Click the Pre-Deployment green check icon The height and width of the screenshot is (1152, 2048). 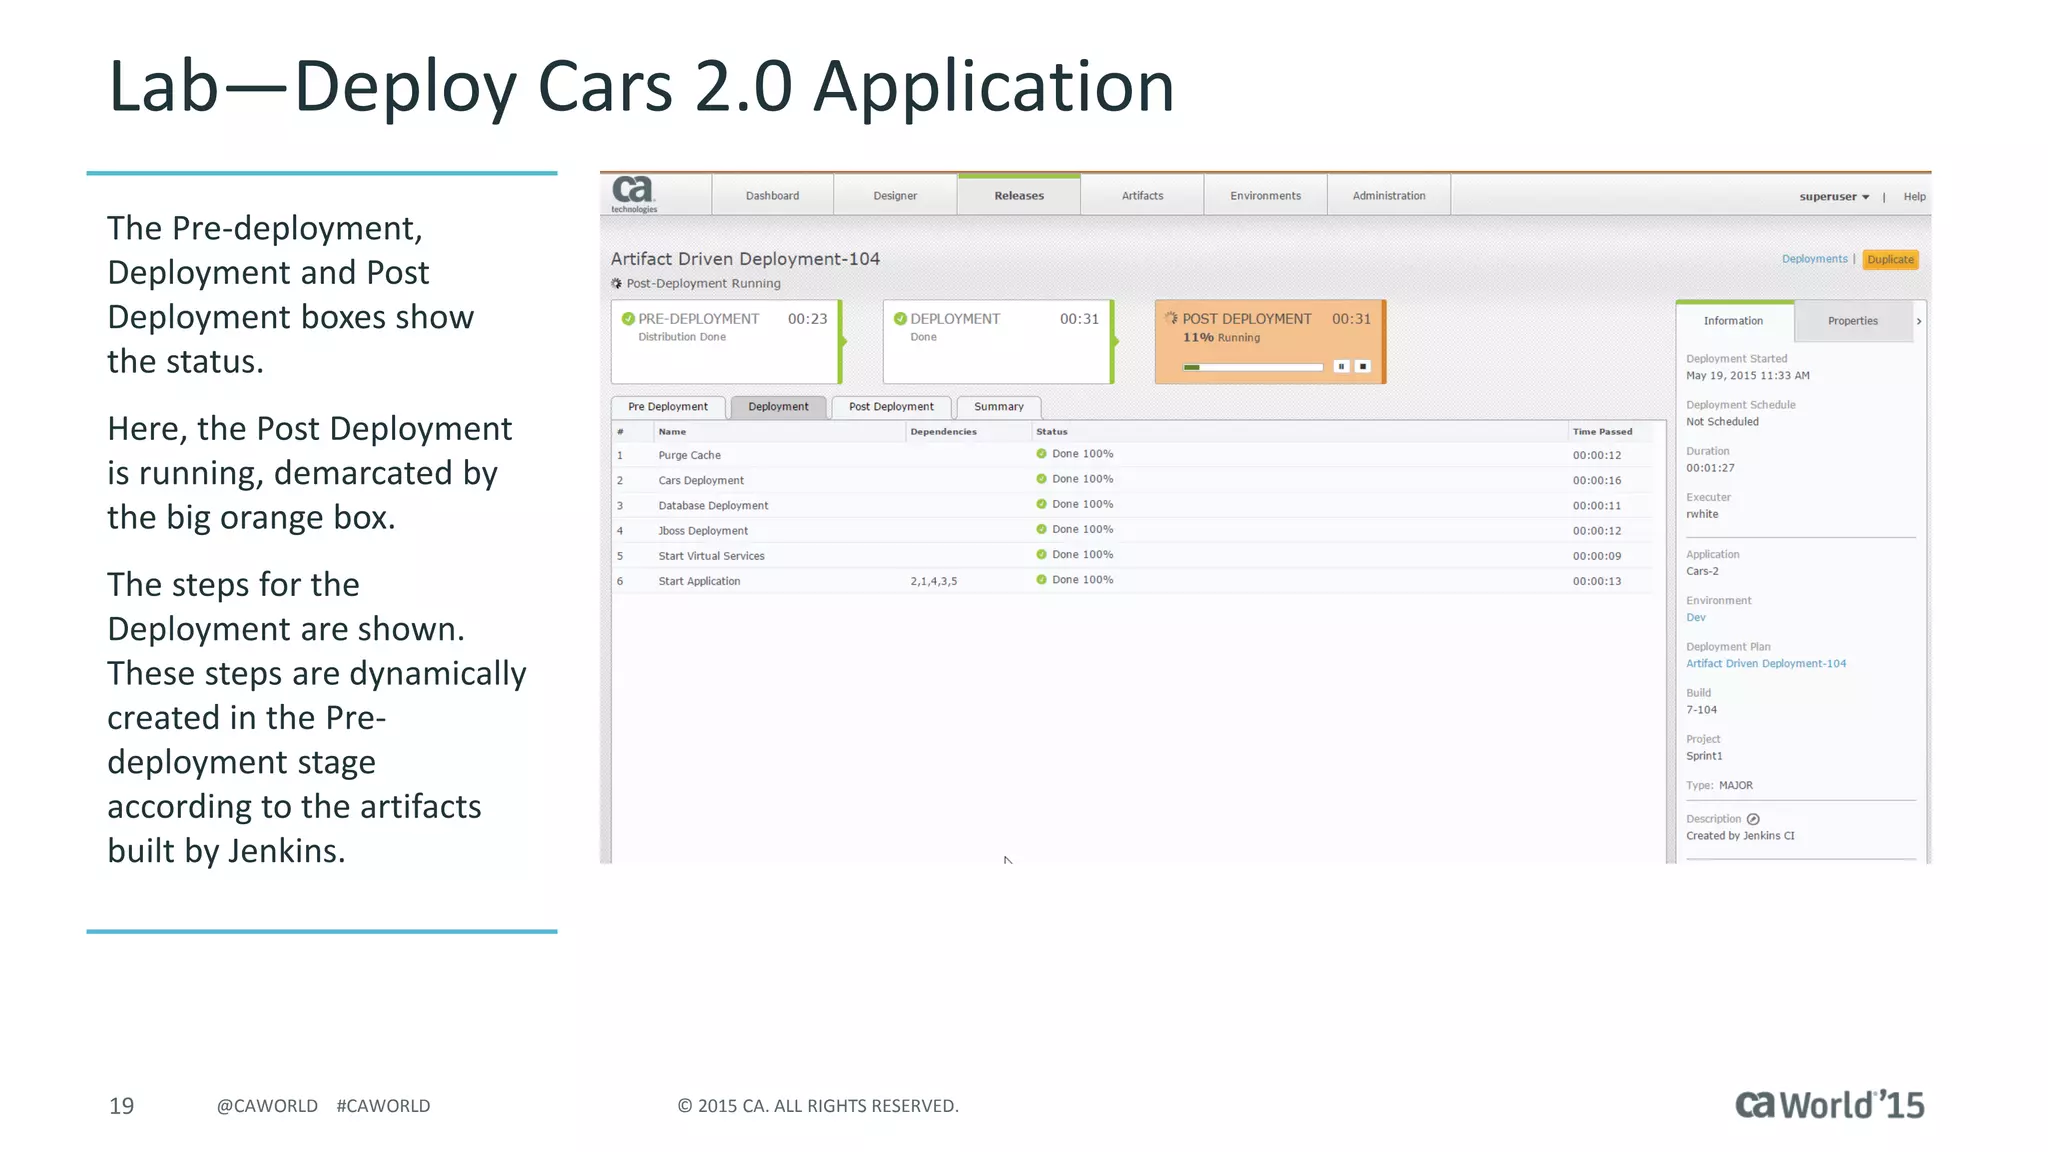coord(628,319)
